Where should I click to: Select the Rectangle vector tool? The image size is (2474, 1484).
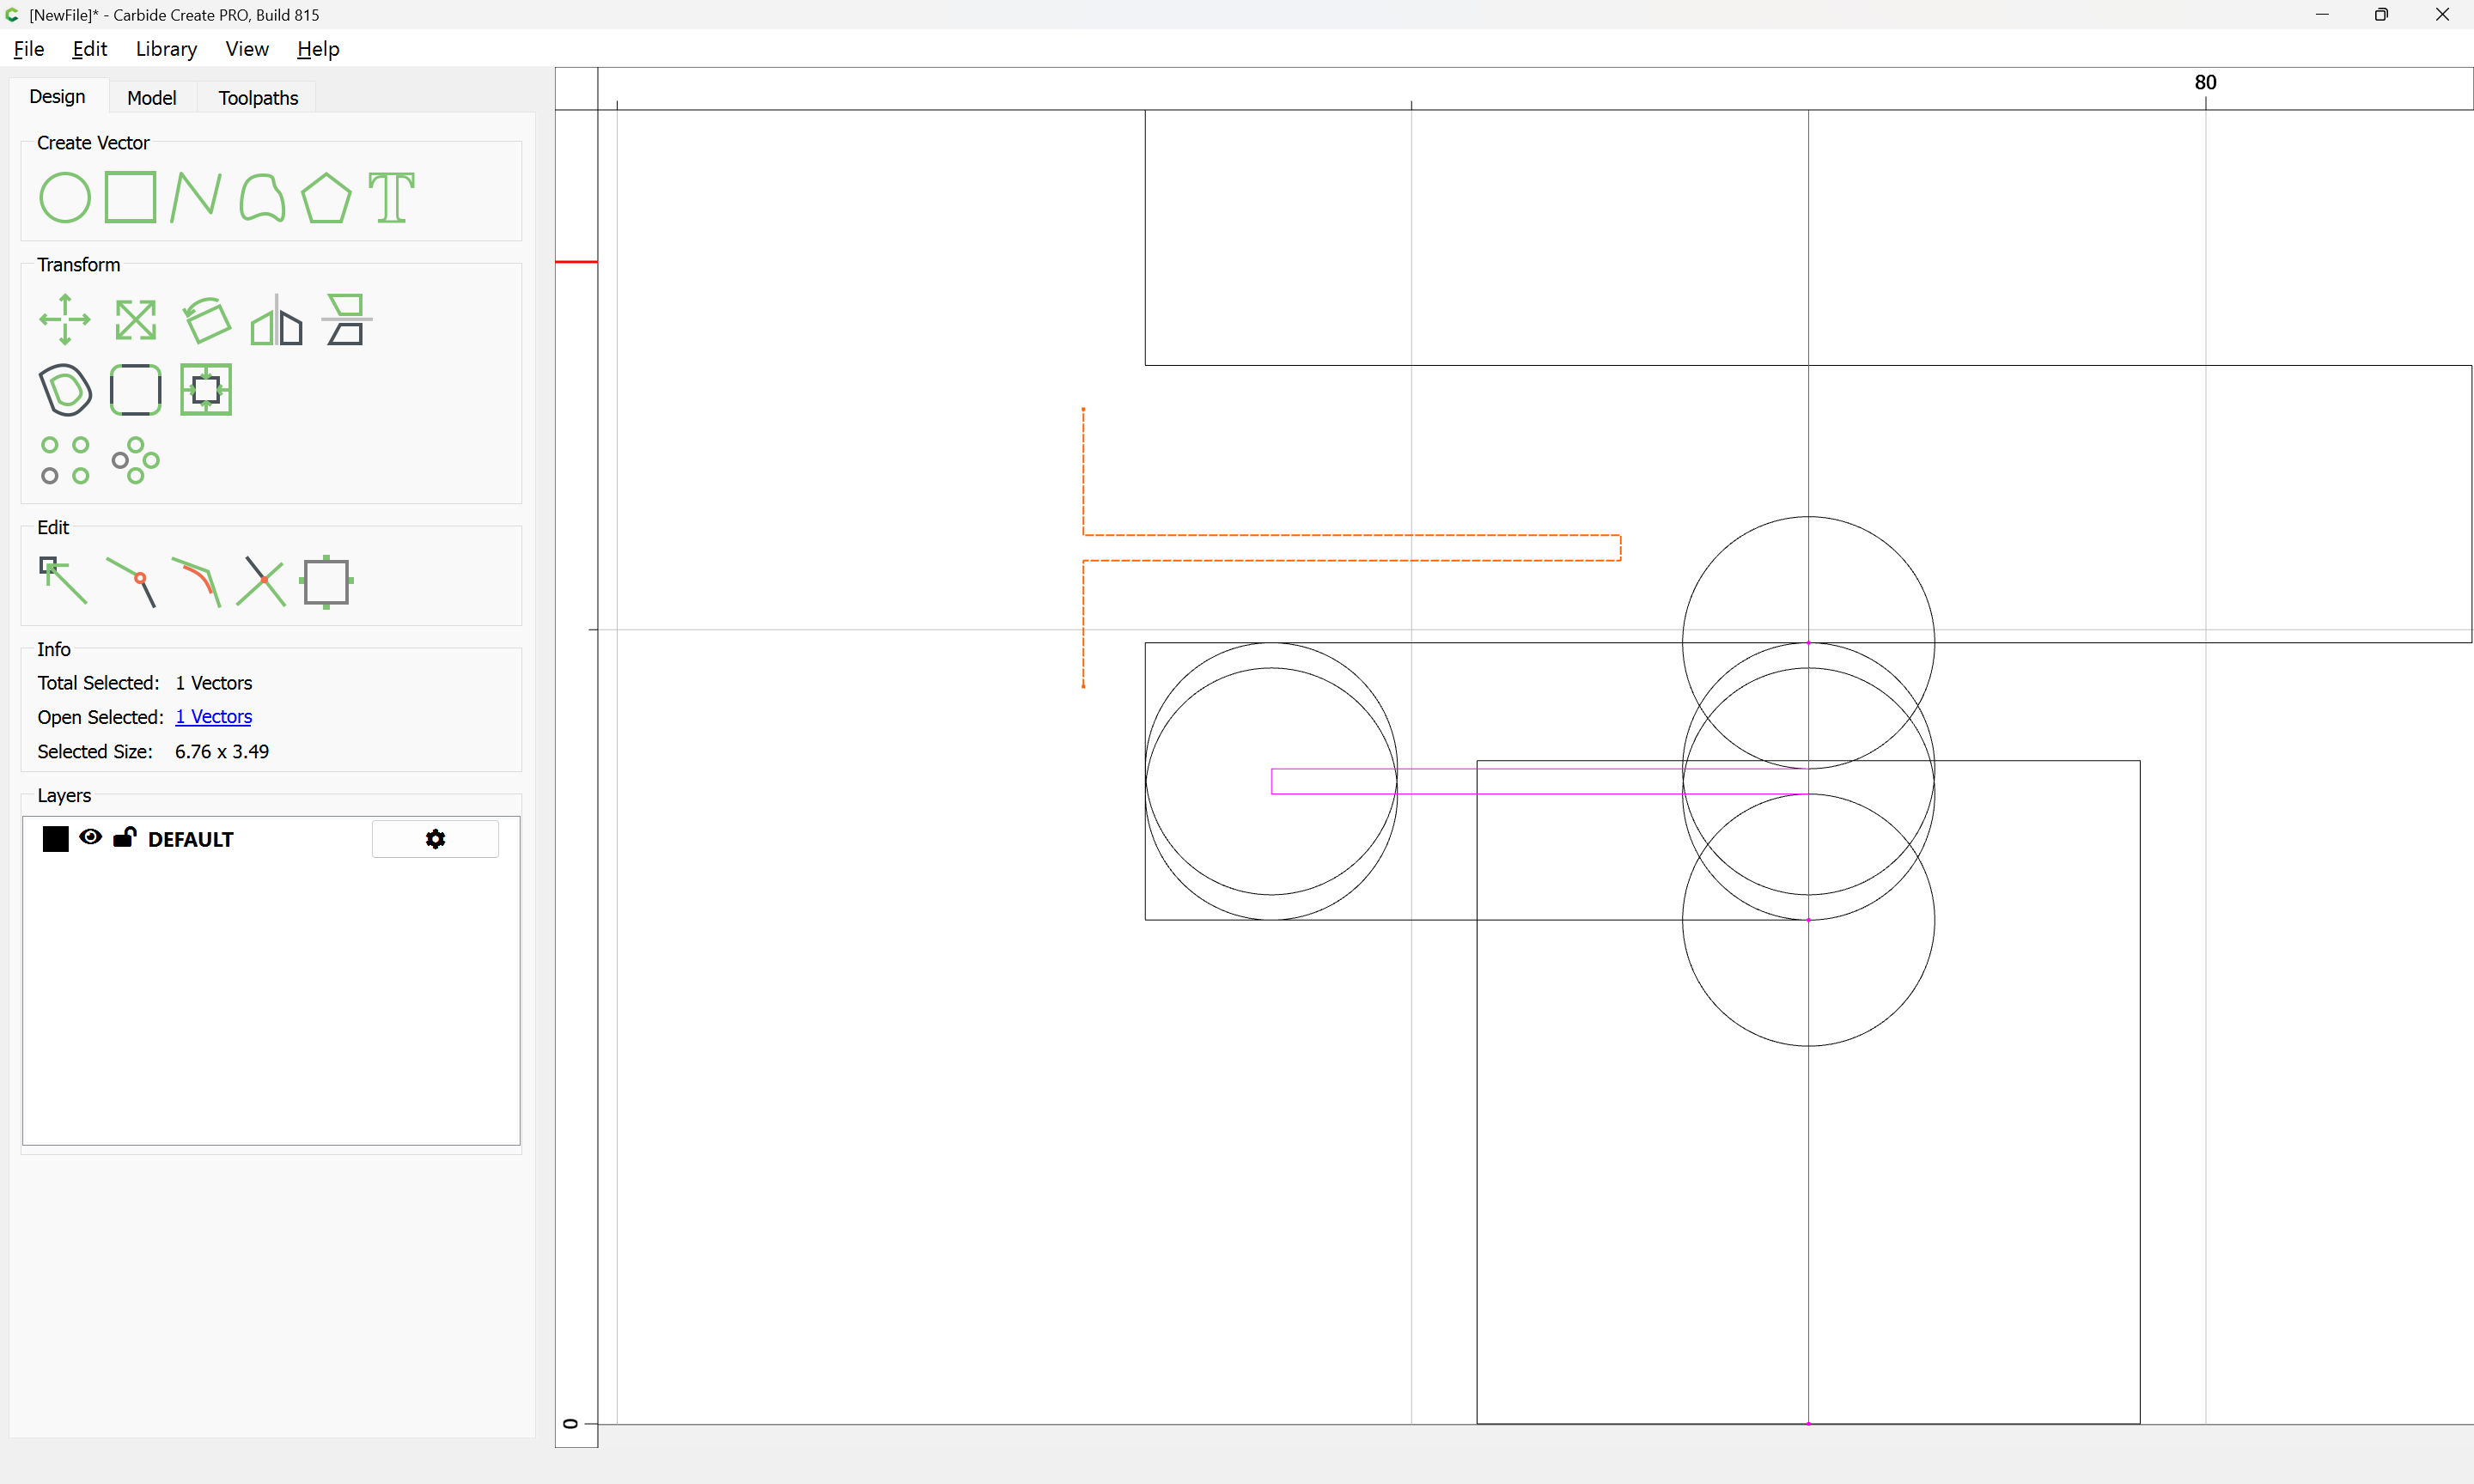pos(131,197)
